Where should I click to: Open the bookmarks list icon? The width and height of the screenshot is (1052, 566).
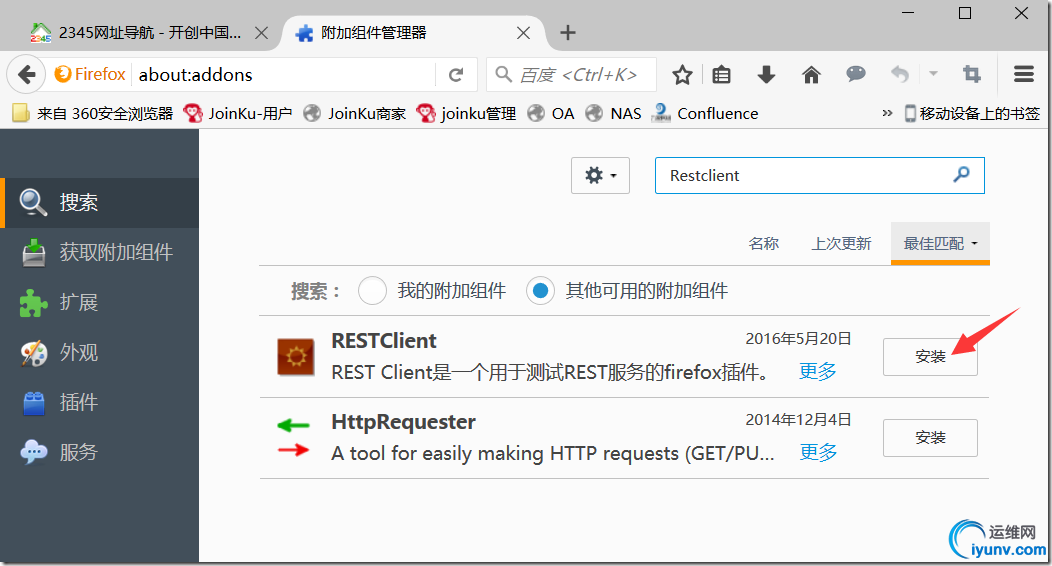click(721, 74)
